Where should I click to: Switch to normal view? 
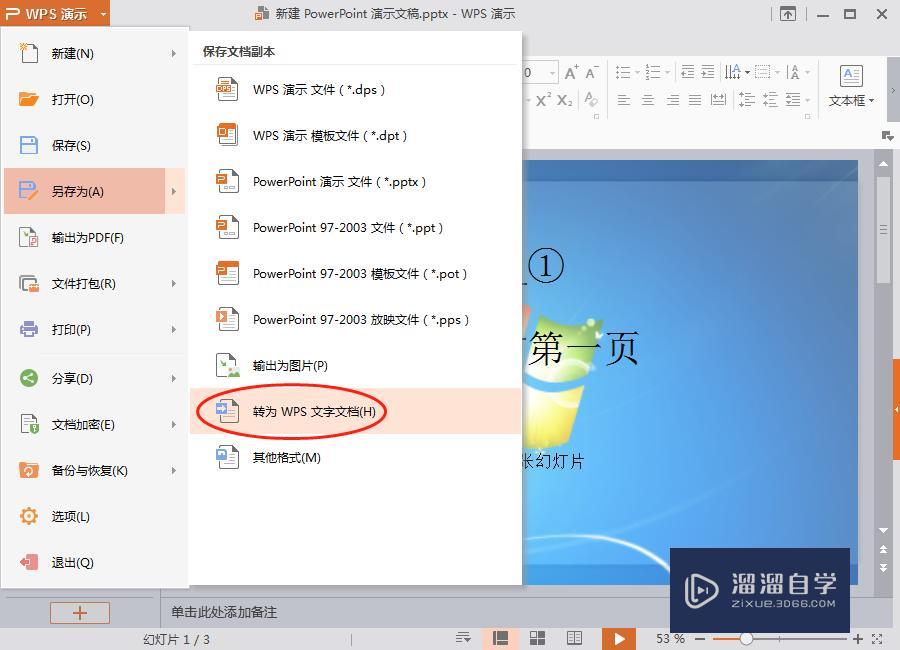(x=501, y=639)
